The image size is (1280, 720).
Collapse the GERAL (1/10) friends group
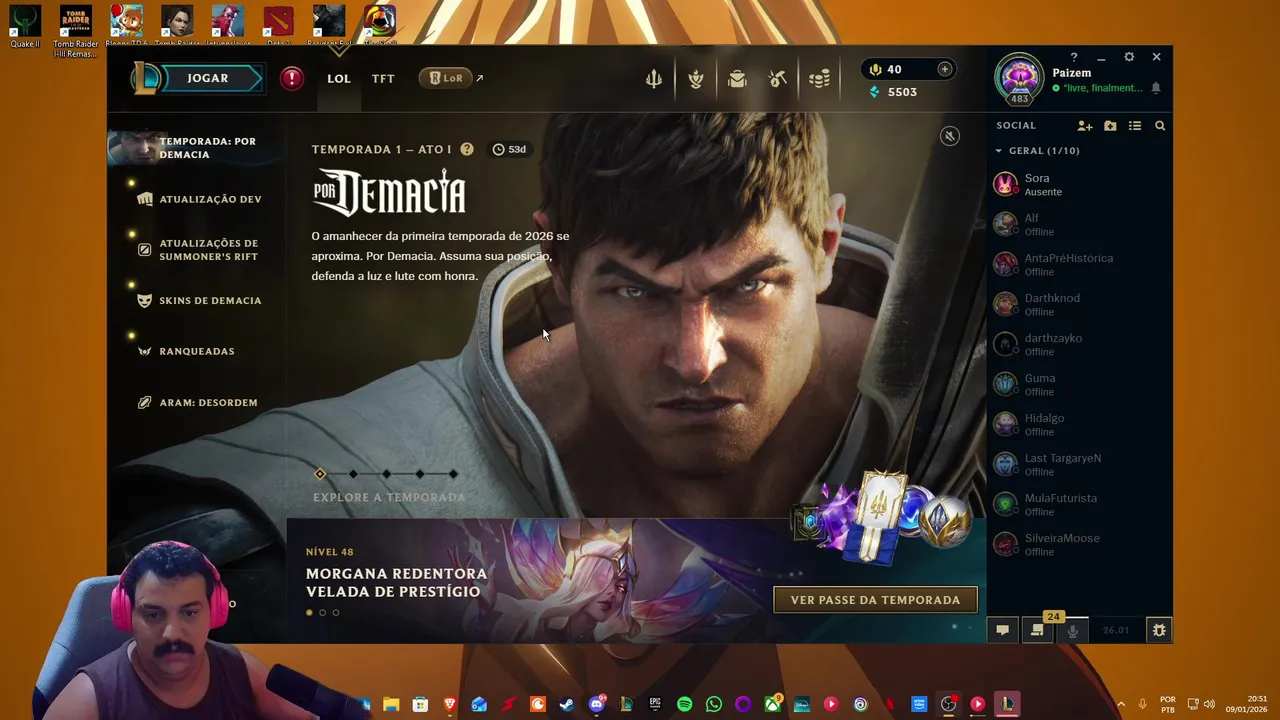[x=1038, y=151]
